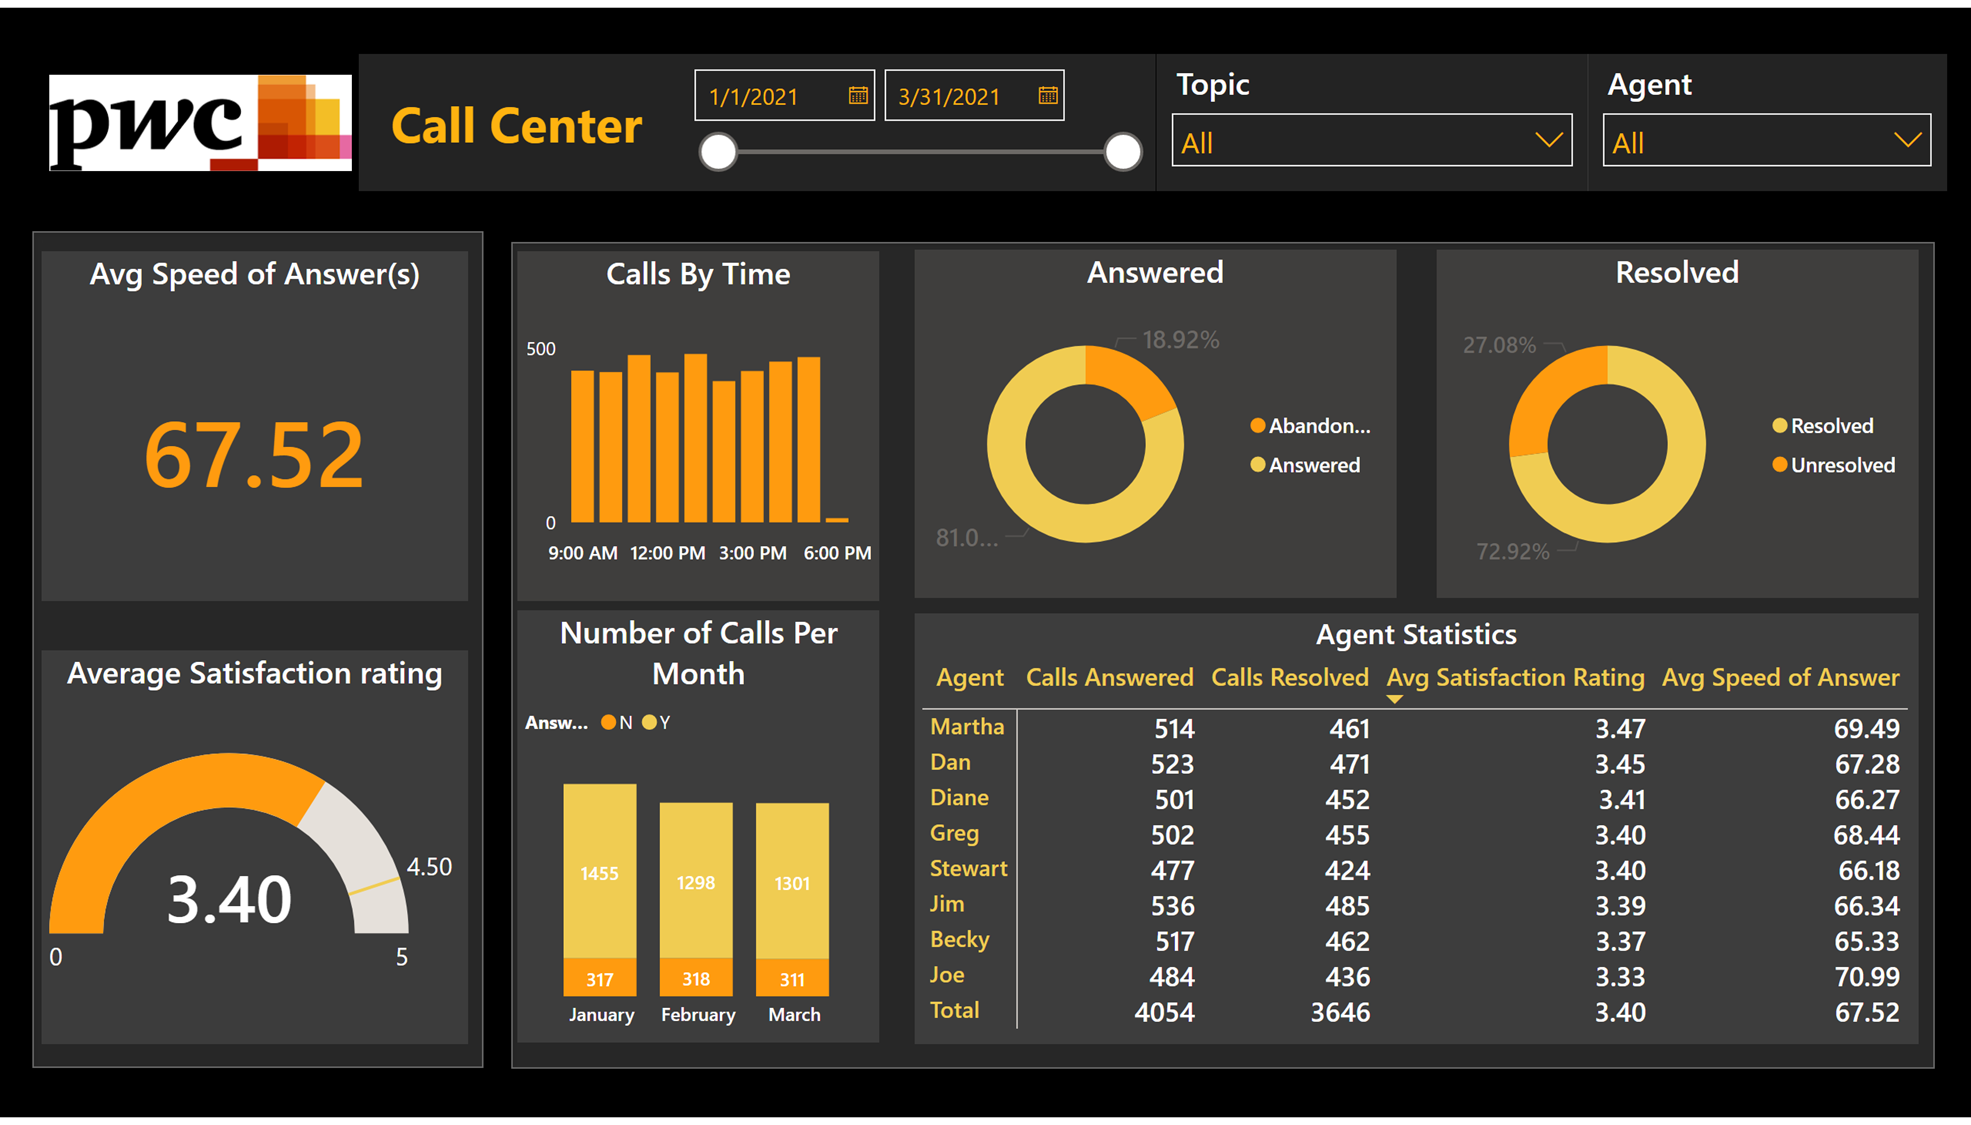The height and width of the screenshot is (1125, 1971).
Task: Sort by the Calls Answered column header
Action: (1109, 677)
